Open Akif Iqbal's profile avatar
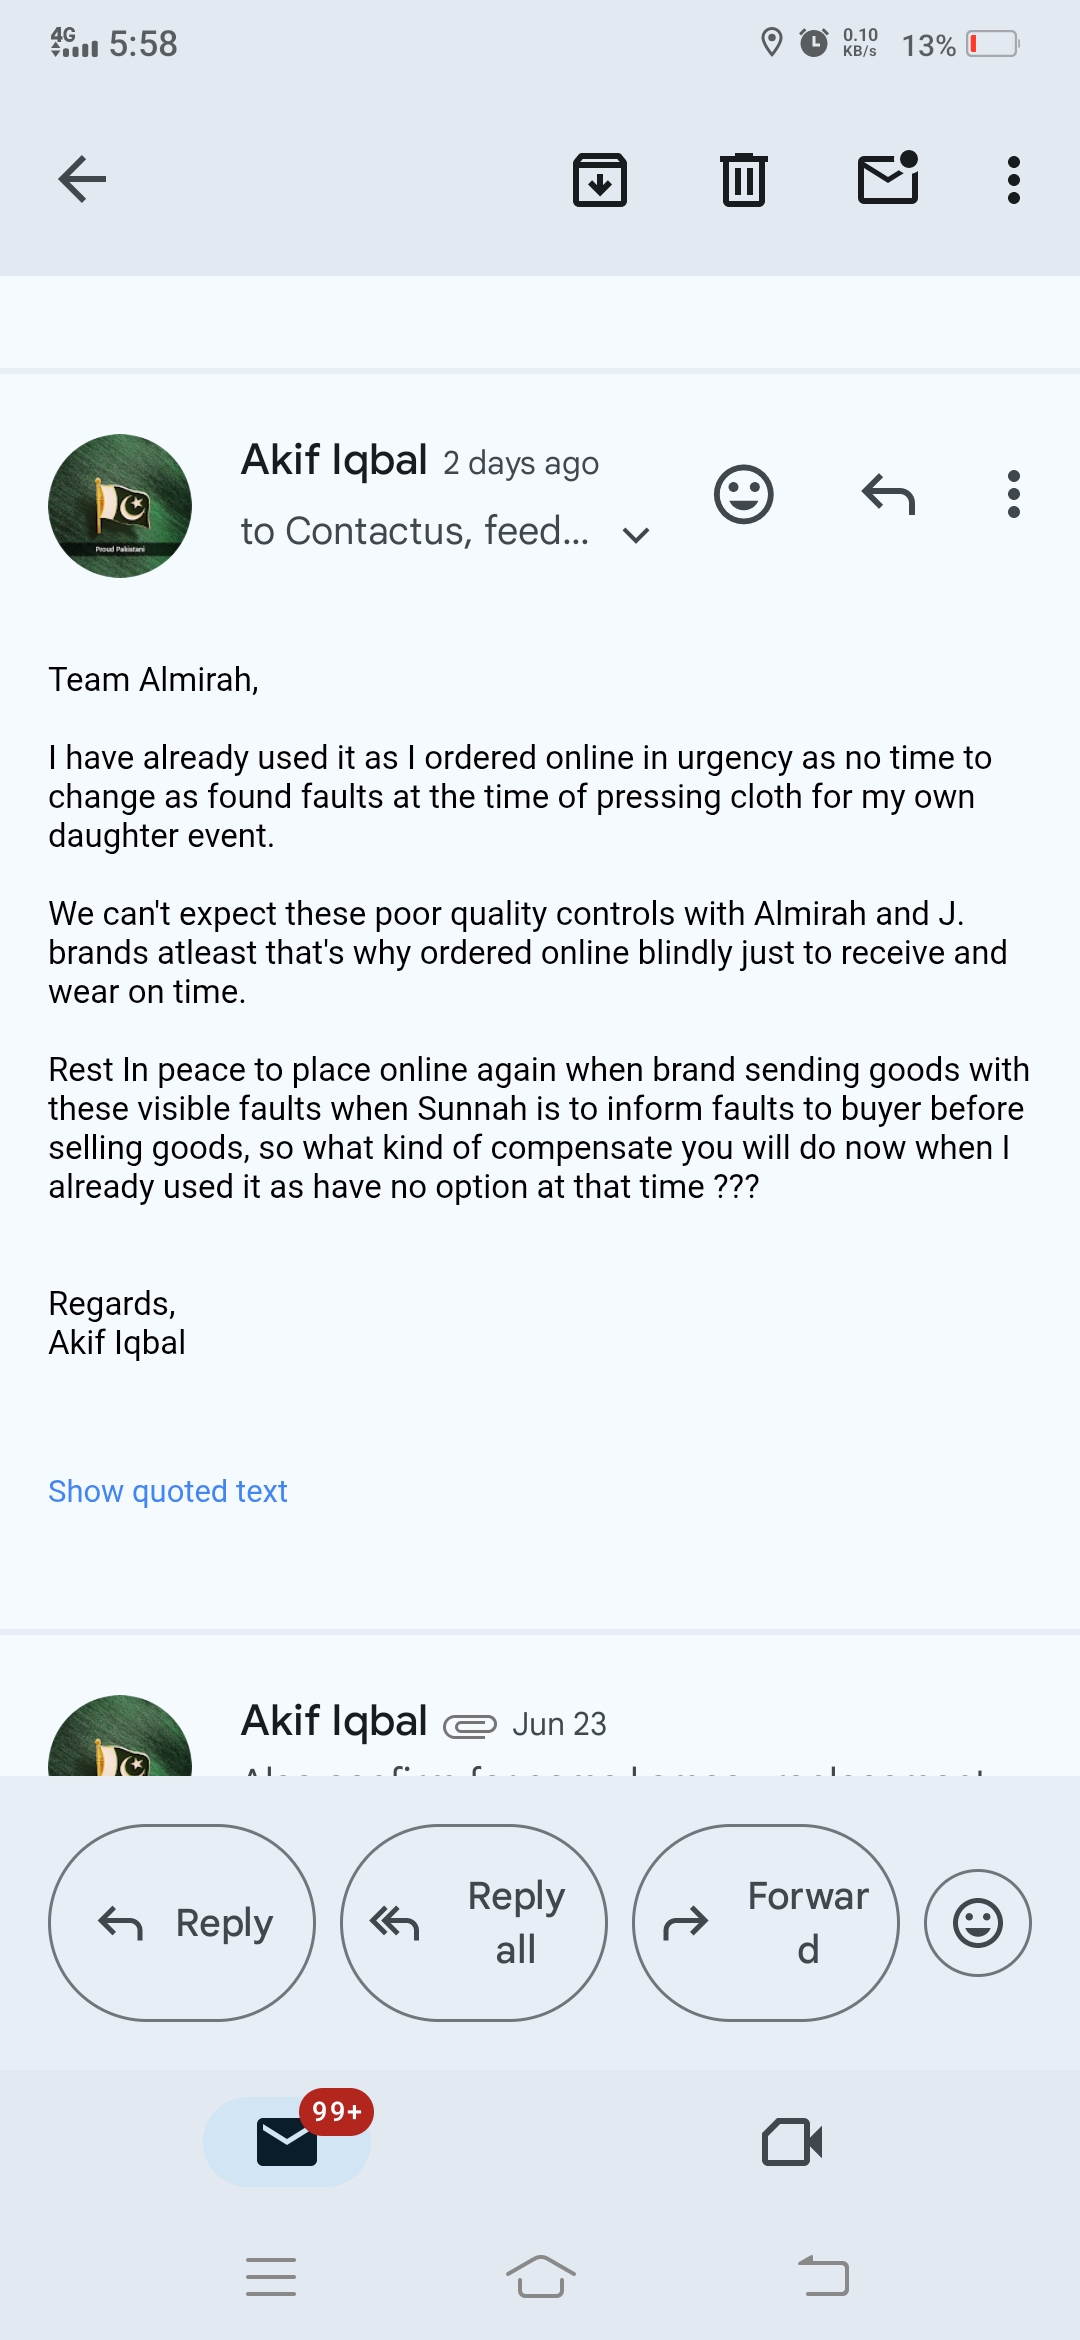Viewport: 1080px width, 2340px height. [x=120, y=506]
